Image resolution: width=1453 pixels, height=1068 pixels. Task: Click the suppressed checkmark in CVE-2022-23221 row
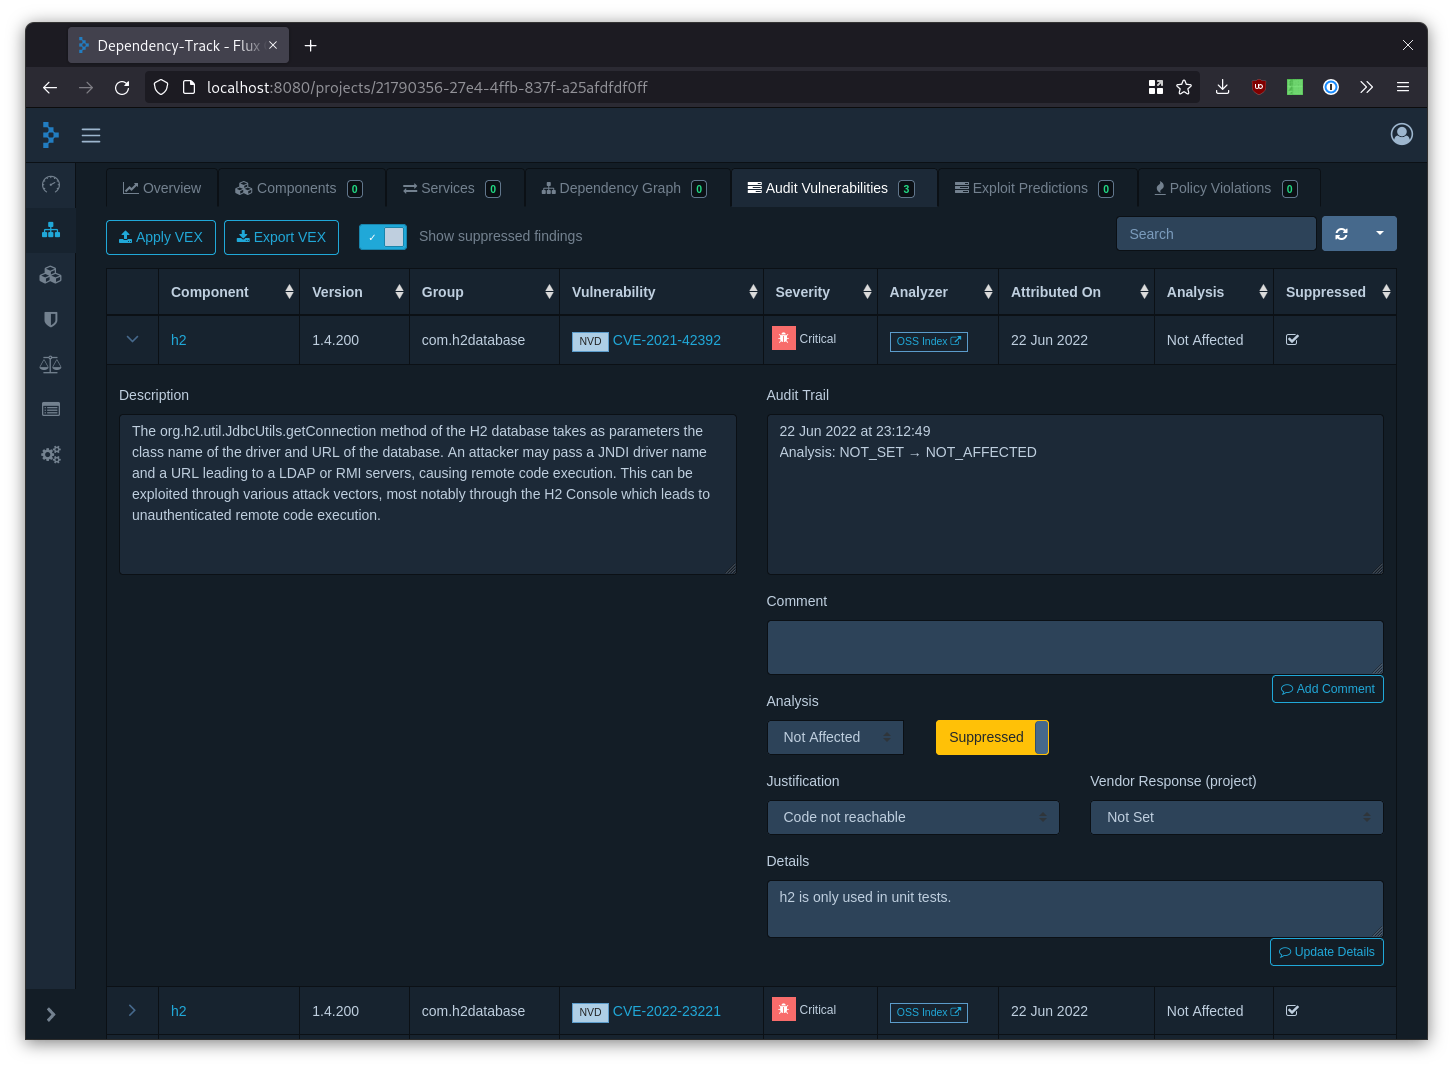(1292, 1011)
